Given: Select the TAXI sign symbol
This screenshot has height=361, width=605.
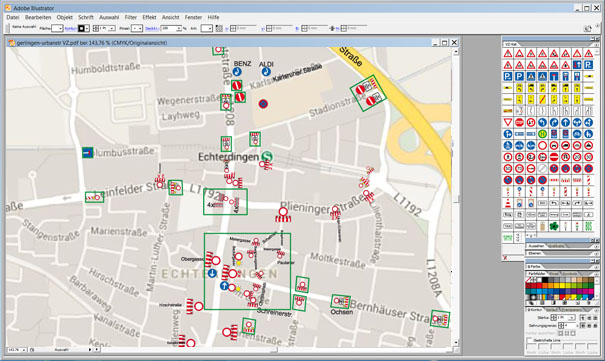Looking at the screenshot, I should click(x=508, y=226).
